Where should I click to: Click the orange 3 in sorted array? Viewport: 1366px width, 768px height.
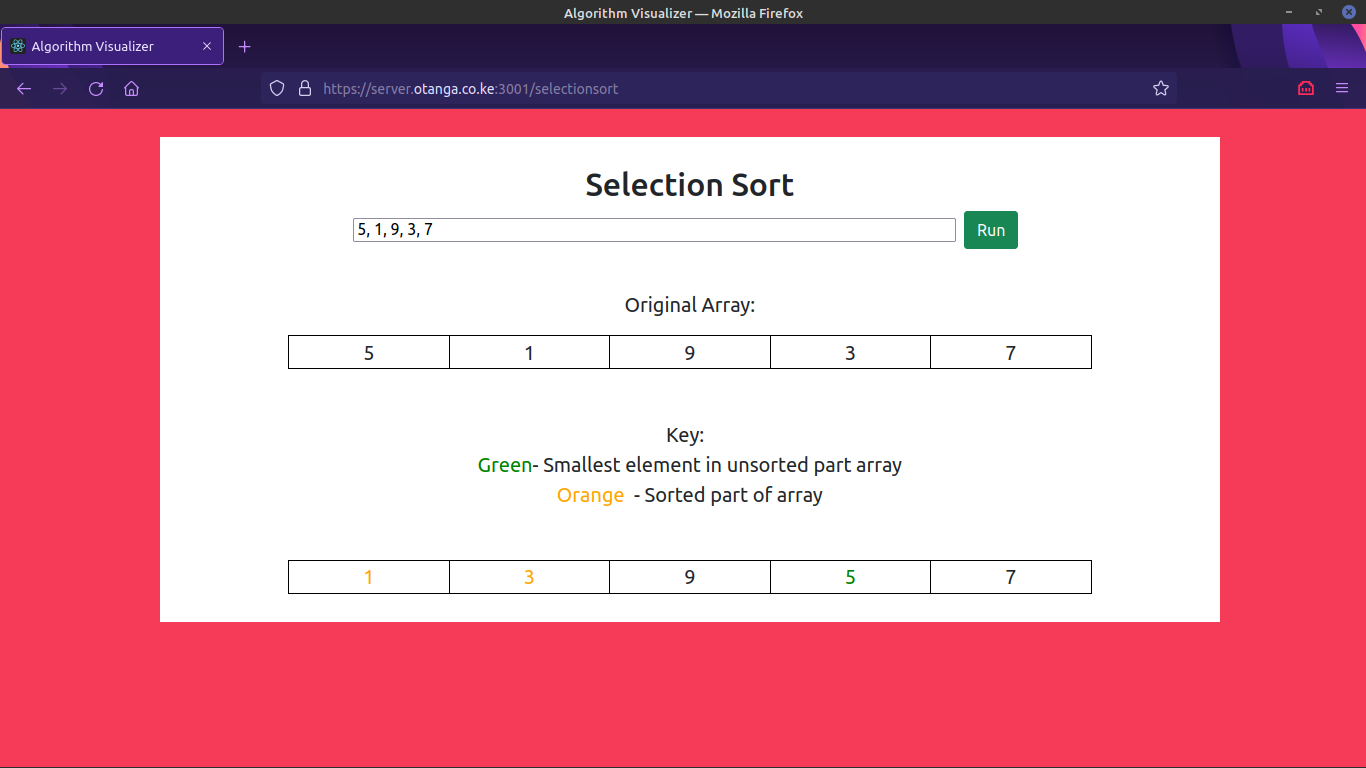pyautogui.click(x=529, y=577)
